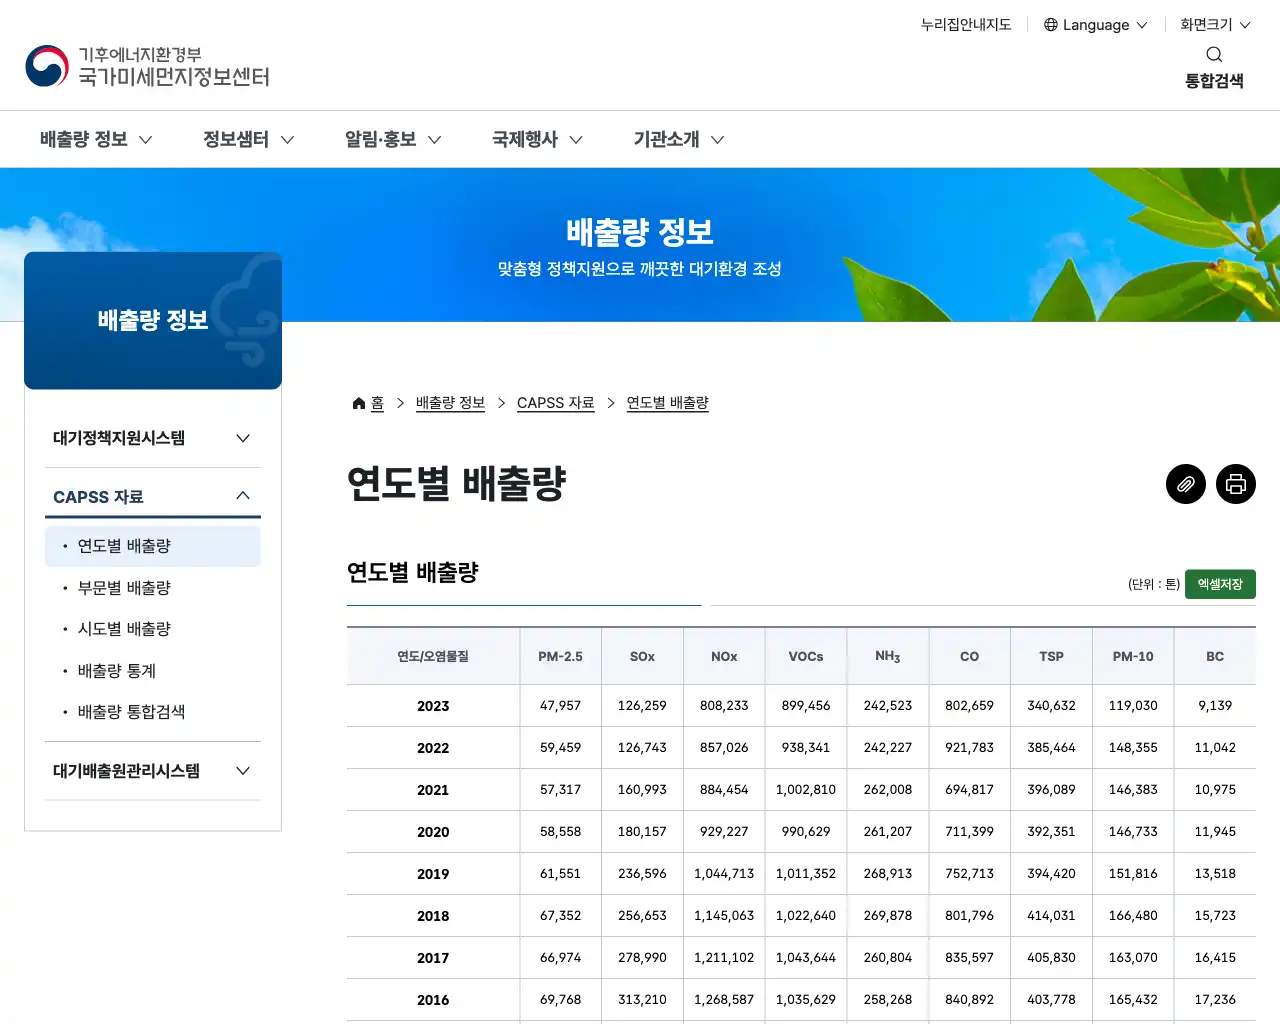This screenshot has width=1280, height=1024.
Task: Open the 기관소개 main menu
Action: point(678,139)
